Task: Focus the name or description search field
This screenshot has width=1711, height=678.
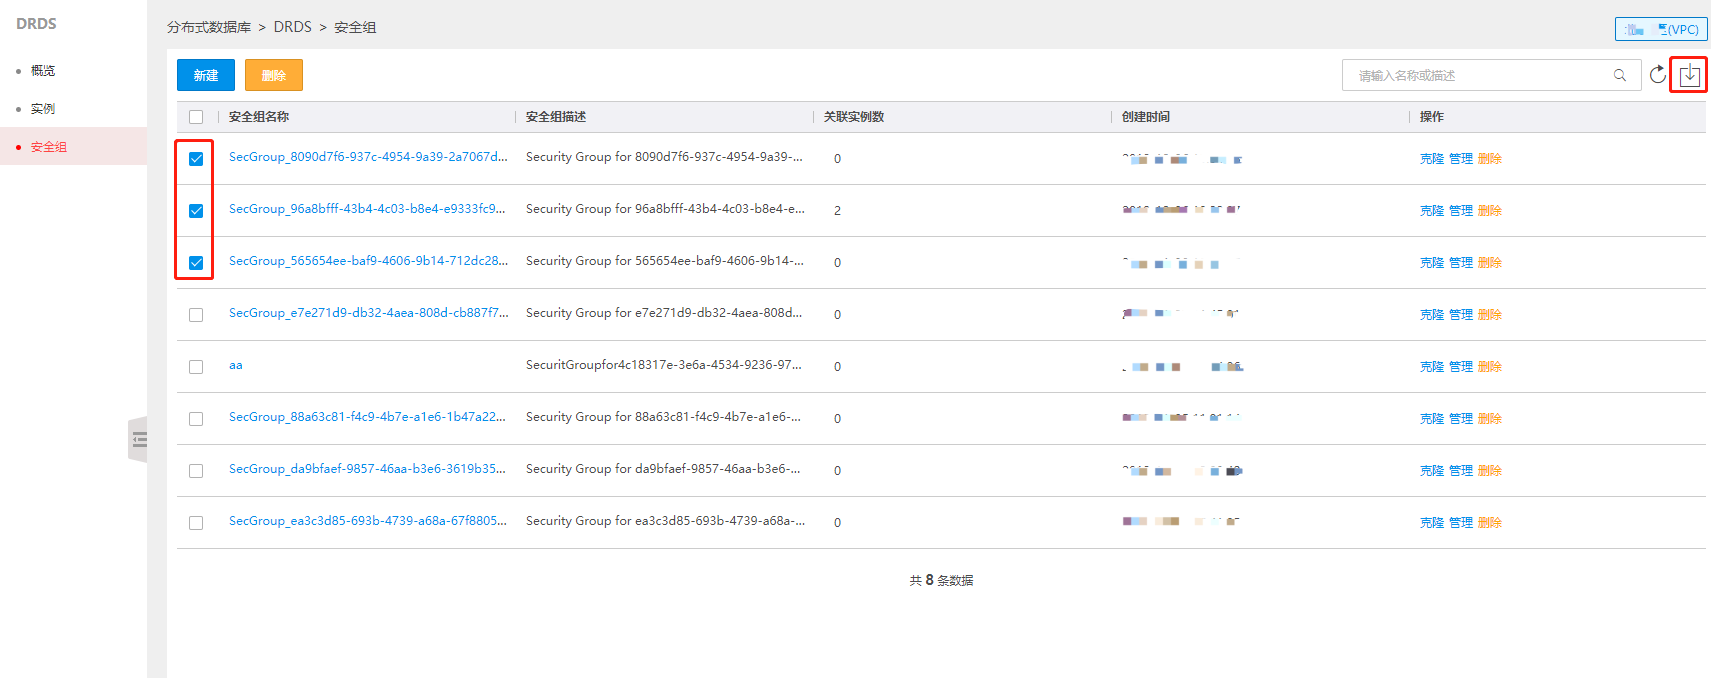Action: tap(1482, 75)
